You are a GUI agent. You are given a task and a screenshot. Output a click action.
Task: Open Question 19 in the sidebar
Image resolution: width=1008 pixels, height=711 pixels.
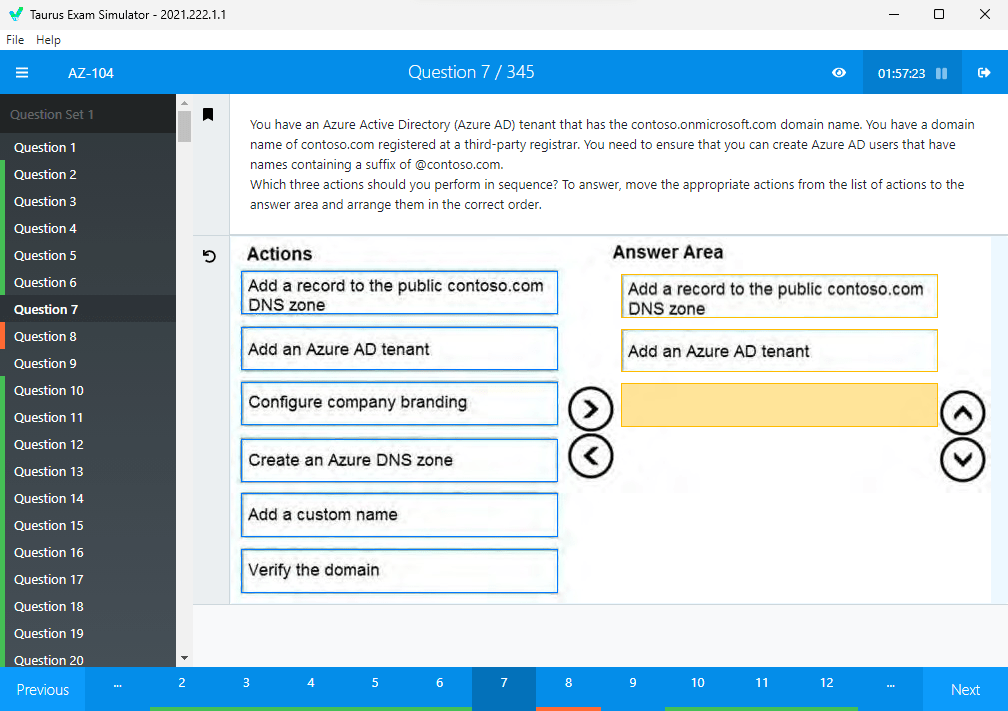point(88,633)
